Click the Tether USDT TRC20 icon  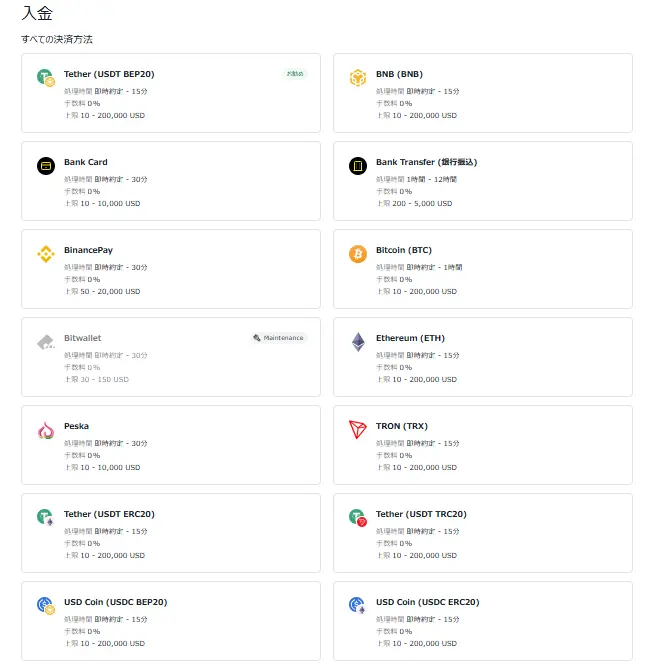pos(358,518)
